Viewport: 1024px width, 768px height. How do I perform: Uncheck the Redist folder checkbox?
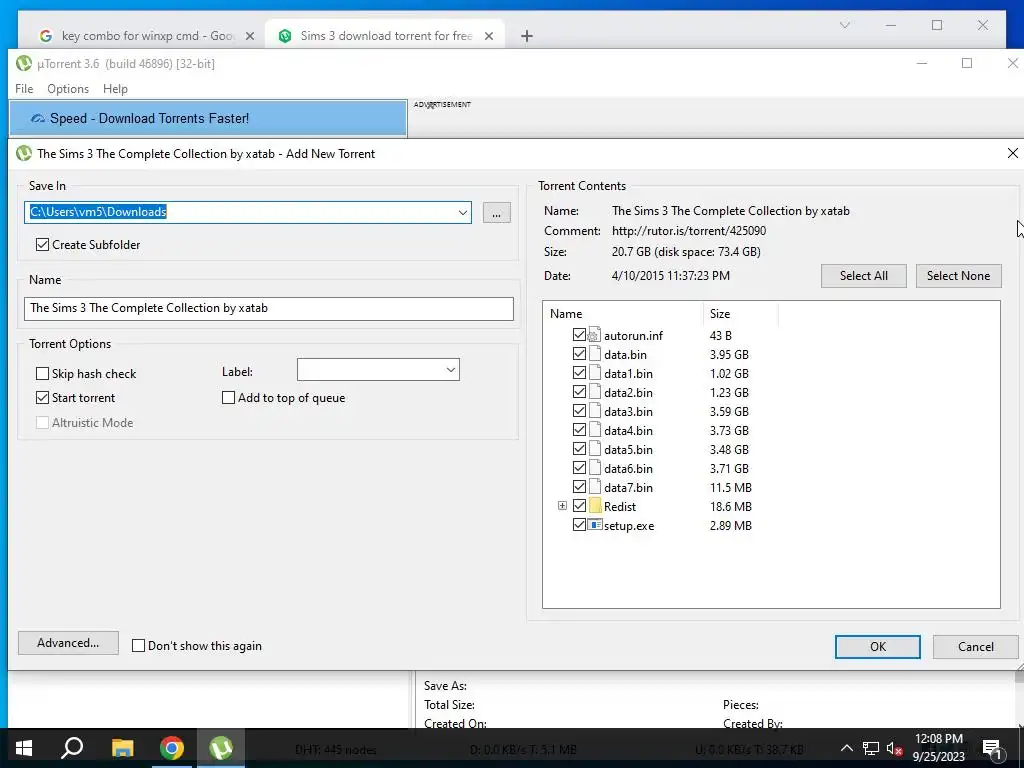pos(579,505)
